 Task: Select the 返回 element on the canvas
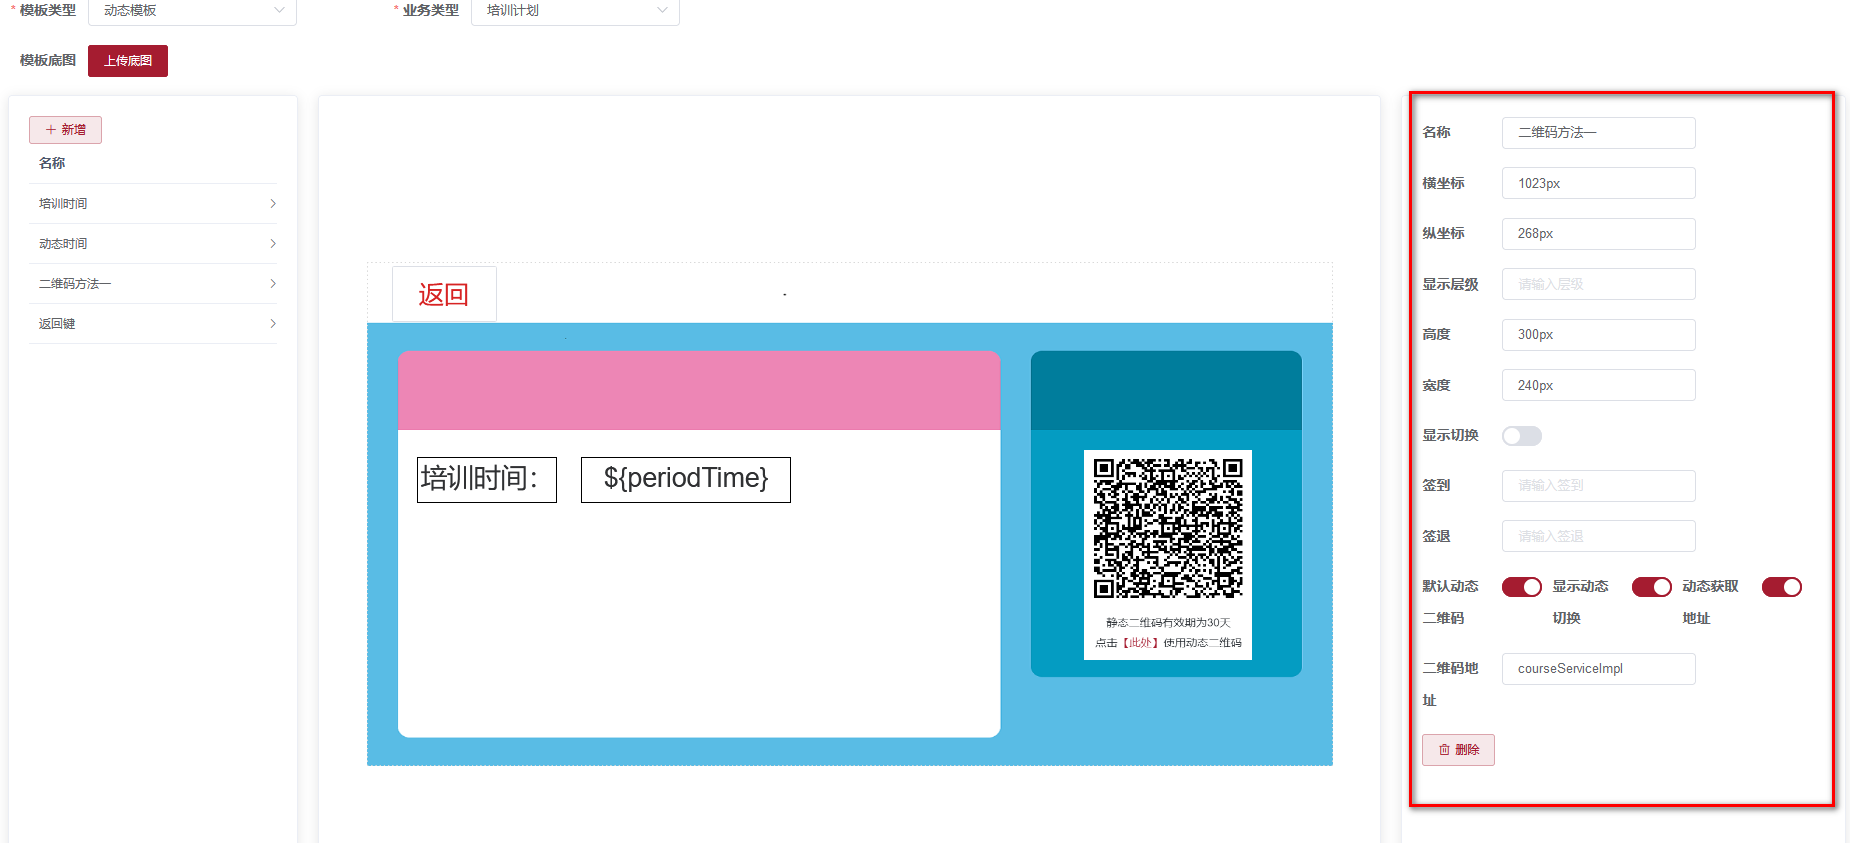pos(444,294)
